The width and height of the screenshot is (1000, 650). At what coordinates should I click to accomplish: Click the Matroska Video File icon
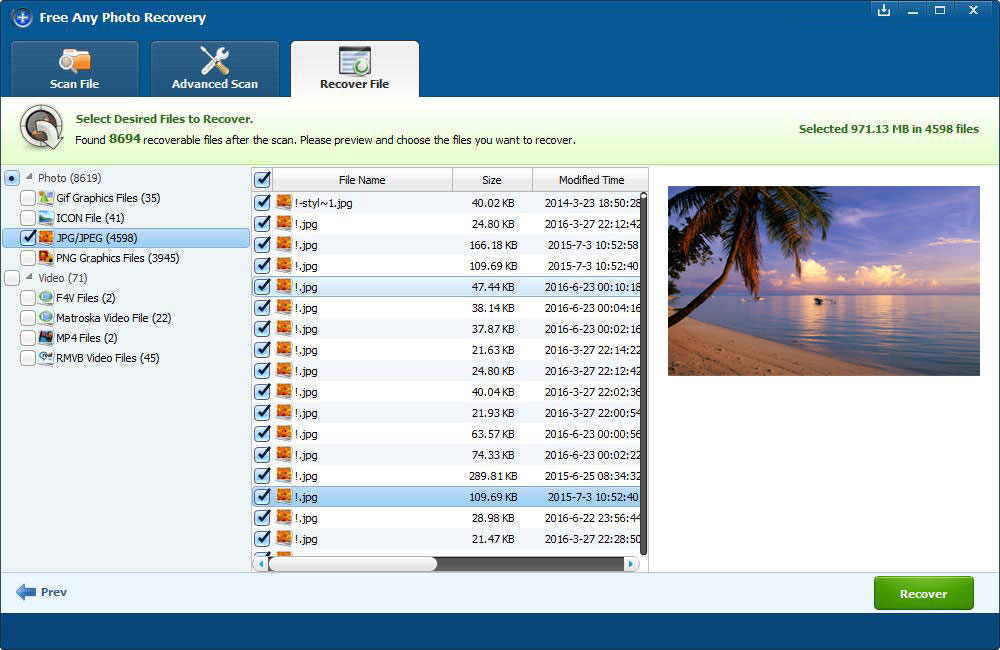46,318
